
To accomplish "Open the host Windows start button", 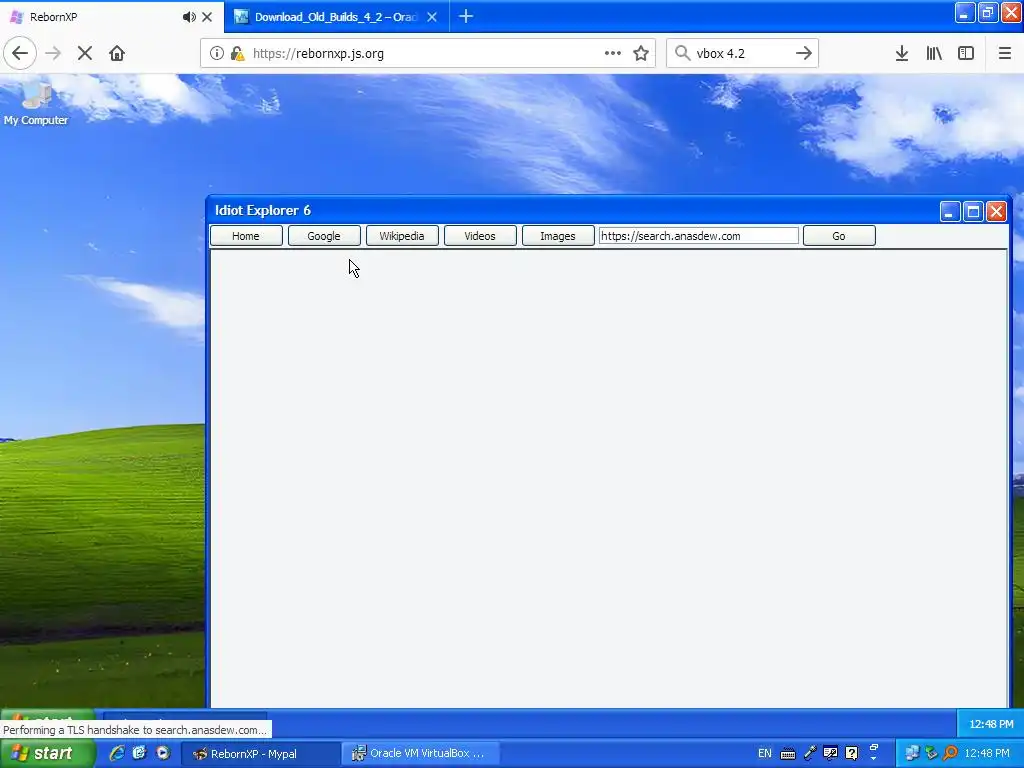I will point(47,753).
